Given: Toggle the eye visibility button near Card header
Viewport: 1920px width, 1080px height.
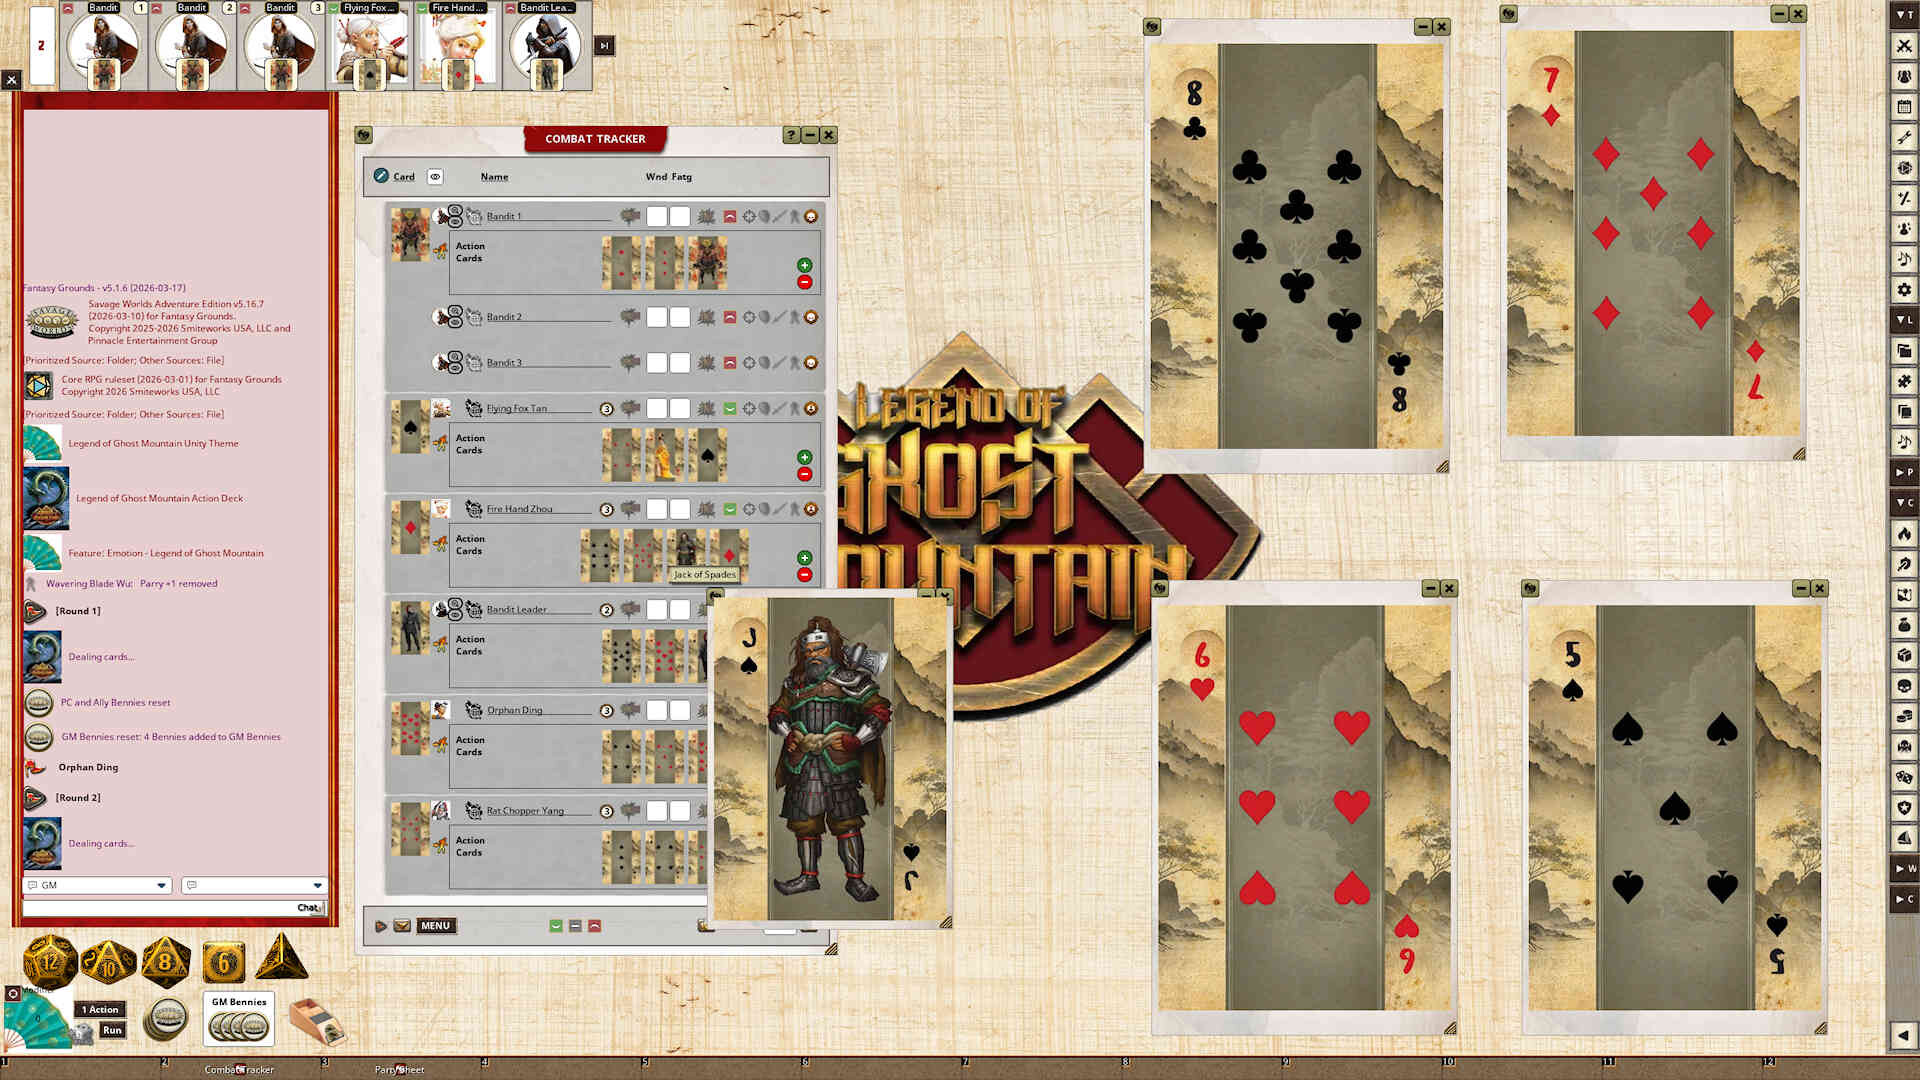Looking at the screenshot, I should pyautogui.click(x=435, y=176).
